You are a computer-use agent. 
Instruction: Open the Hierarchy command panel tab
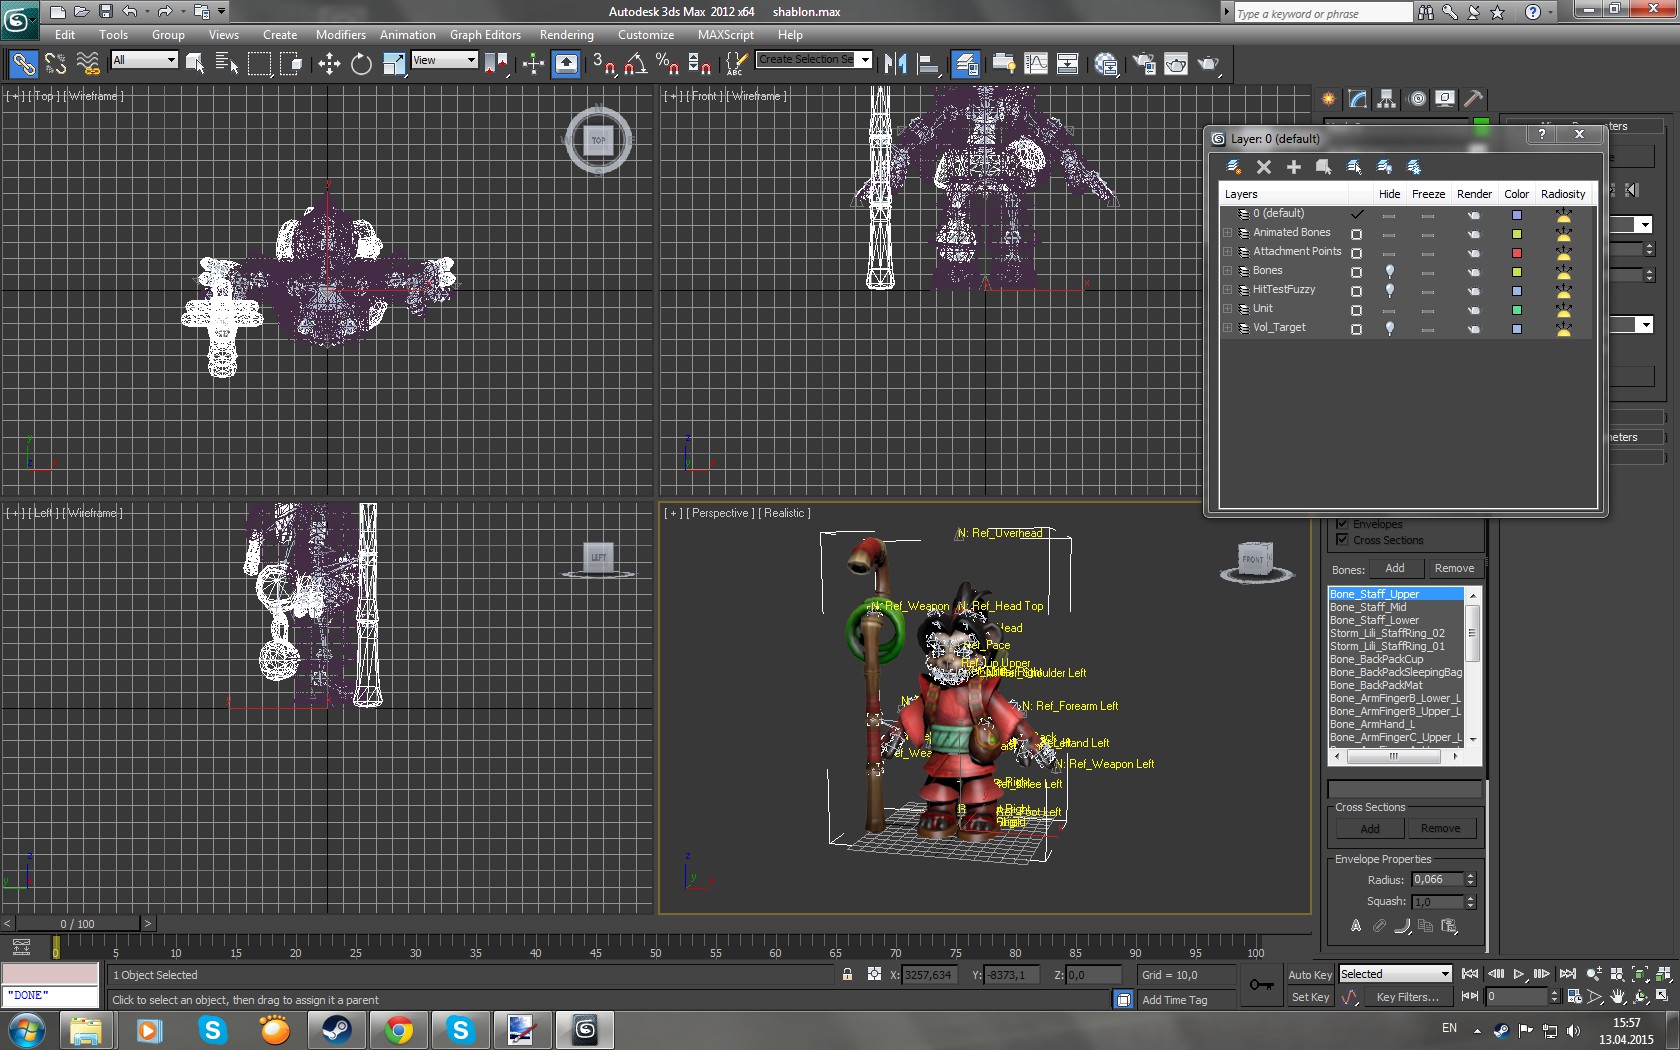[x=1386, y=99]
